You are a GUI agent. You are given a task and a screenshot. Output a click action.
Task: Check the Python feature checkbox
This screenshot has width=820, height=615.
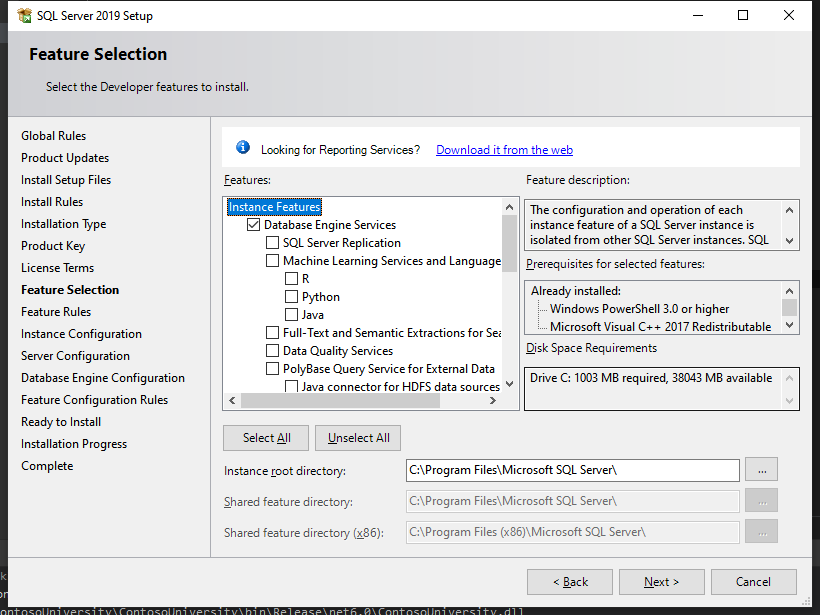click(x=291, y=297)
